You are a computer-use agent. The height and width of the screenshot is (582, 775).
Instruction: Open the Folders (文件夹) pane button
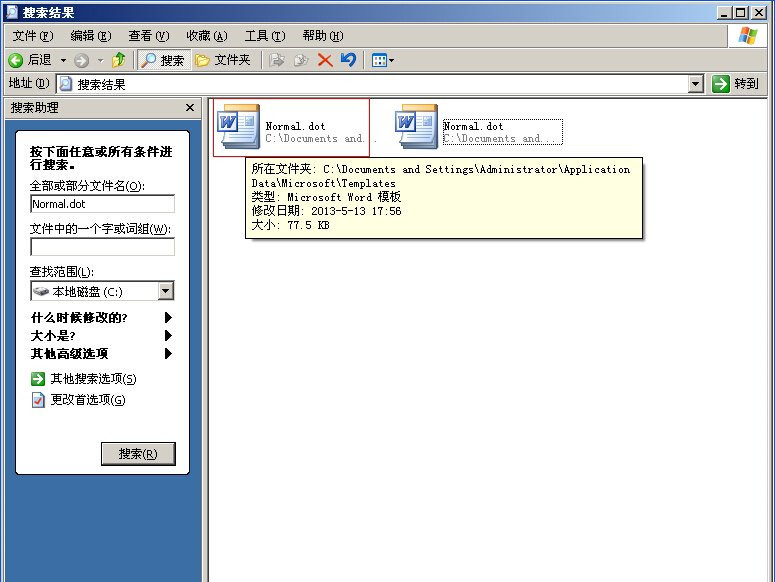(223, 60)
